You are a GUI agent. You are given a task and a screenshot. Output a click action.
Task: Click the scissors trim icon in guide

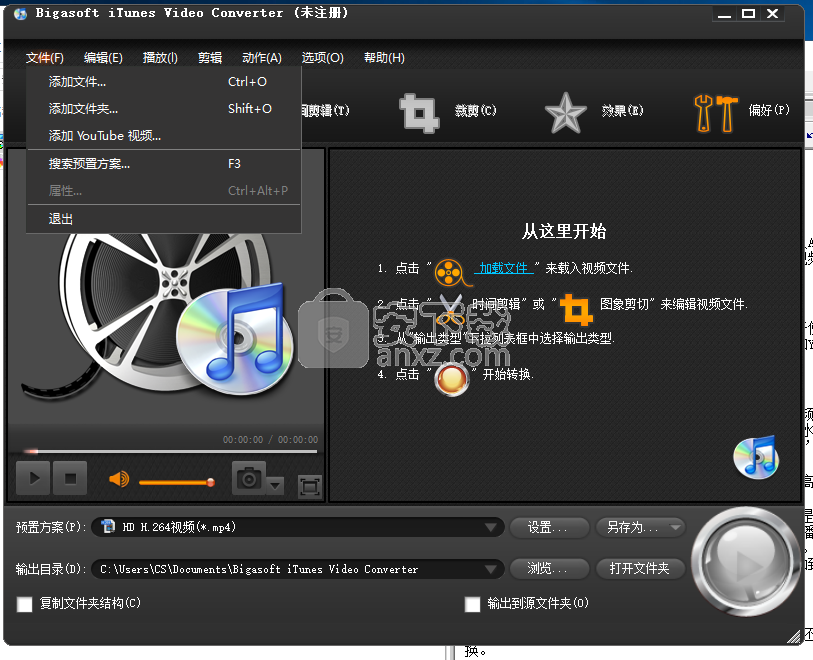(451, 310)
